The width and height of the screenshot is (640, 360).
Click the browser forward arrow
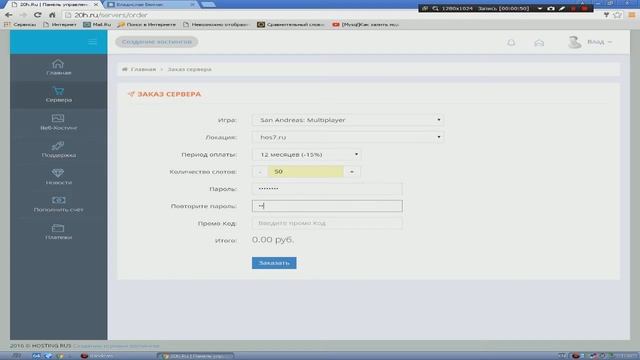[23, 15]
